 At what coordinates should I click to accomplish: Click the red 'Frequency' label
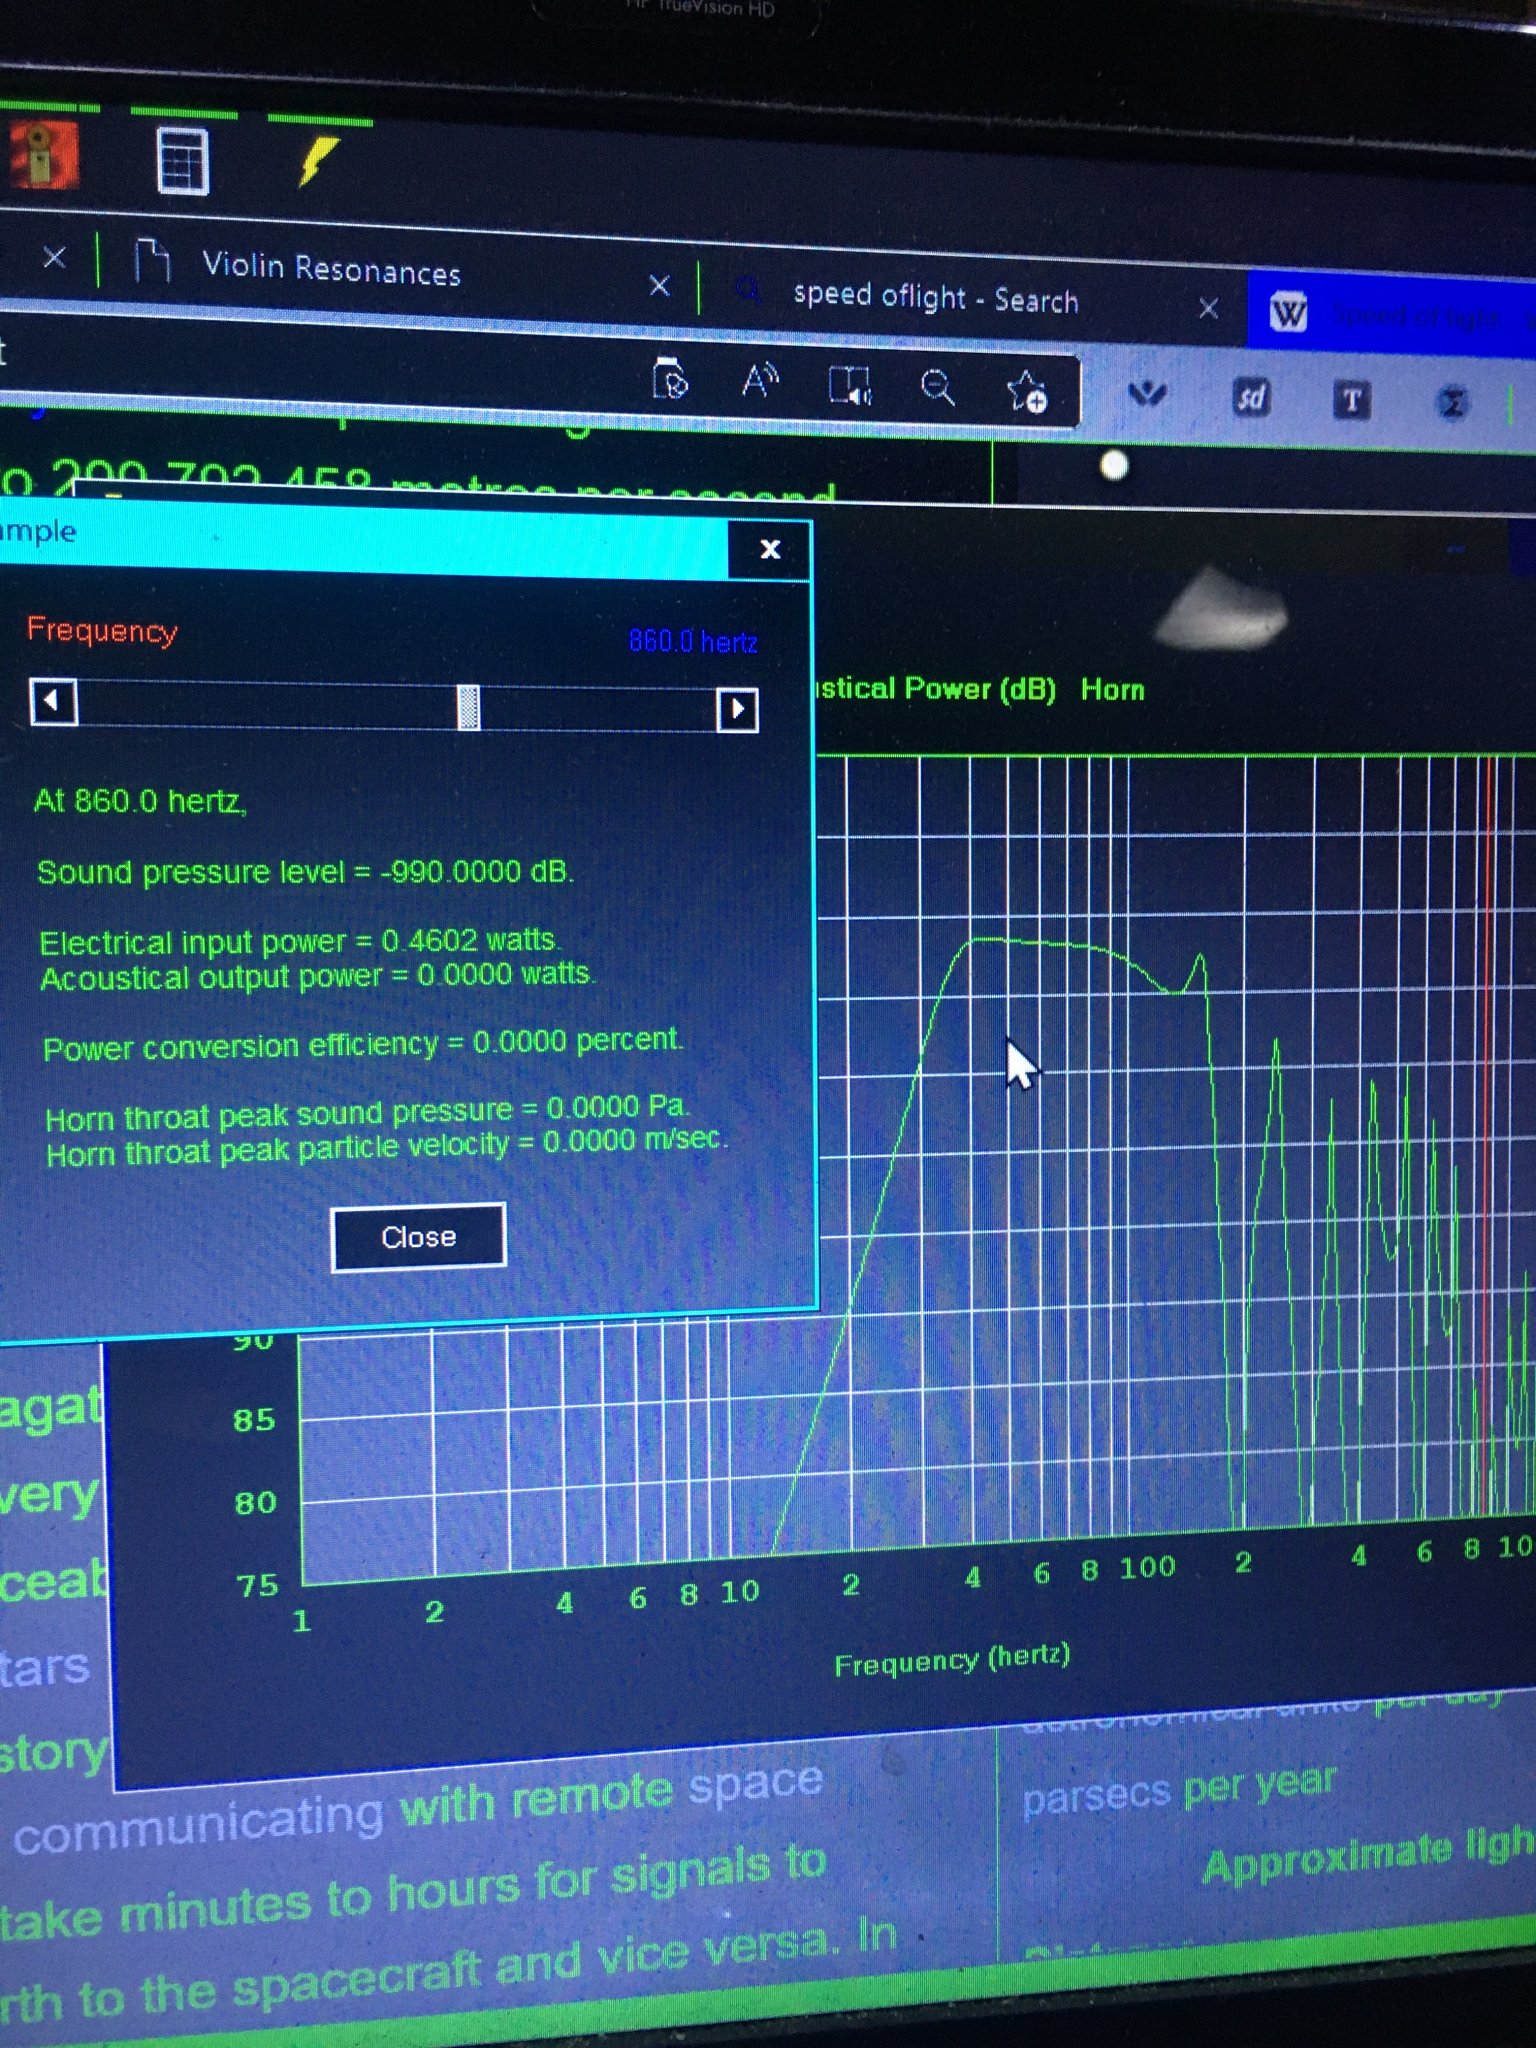point(102,630)
